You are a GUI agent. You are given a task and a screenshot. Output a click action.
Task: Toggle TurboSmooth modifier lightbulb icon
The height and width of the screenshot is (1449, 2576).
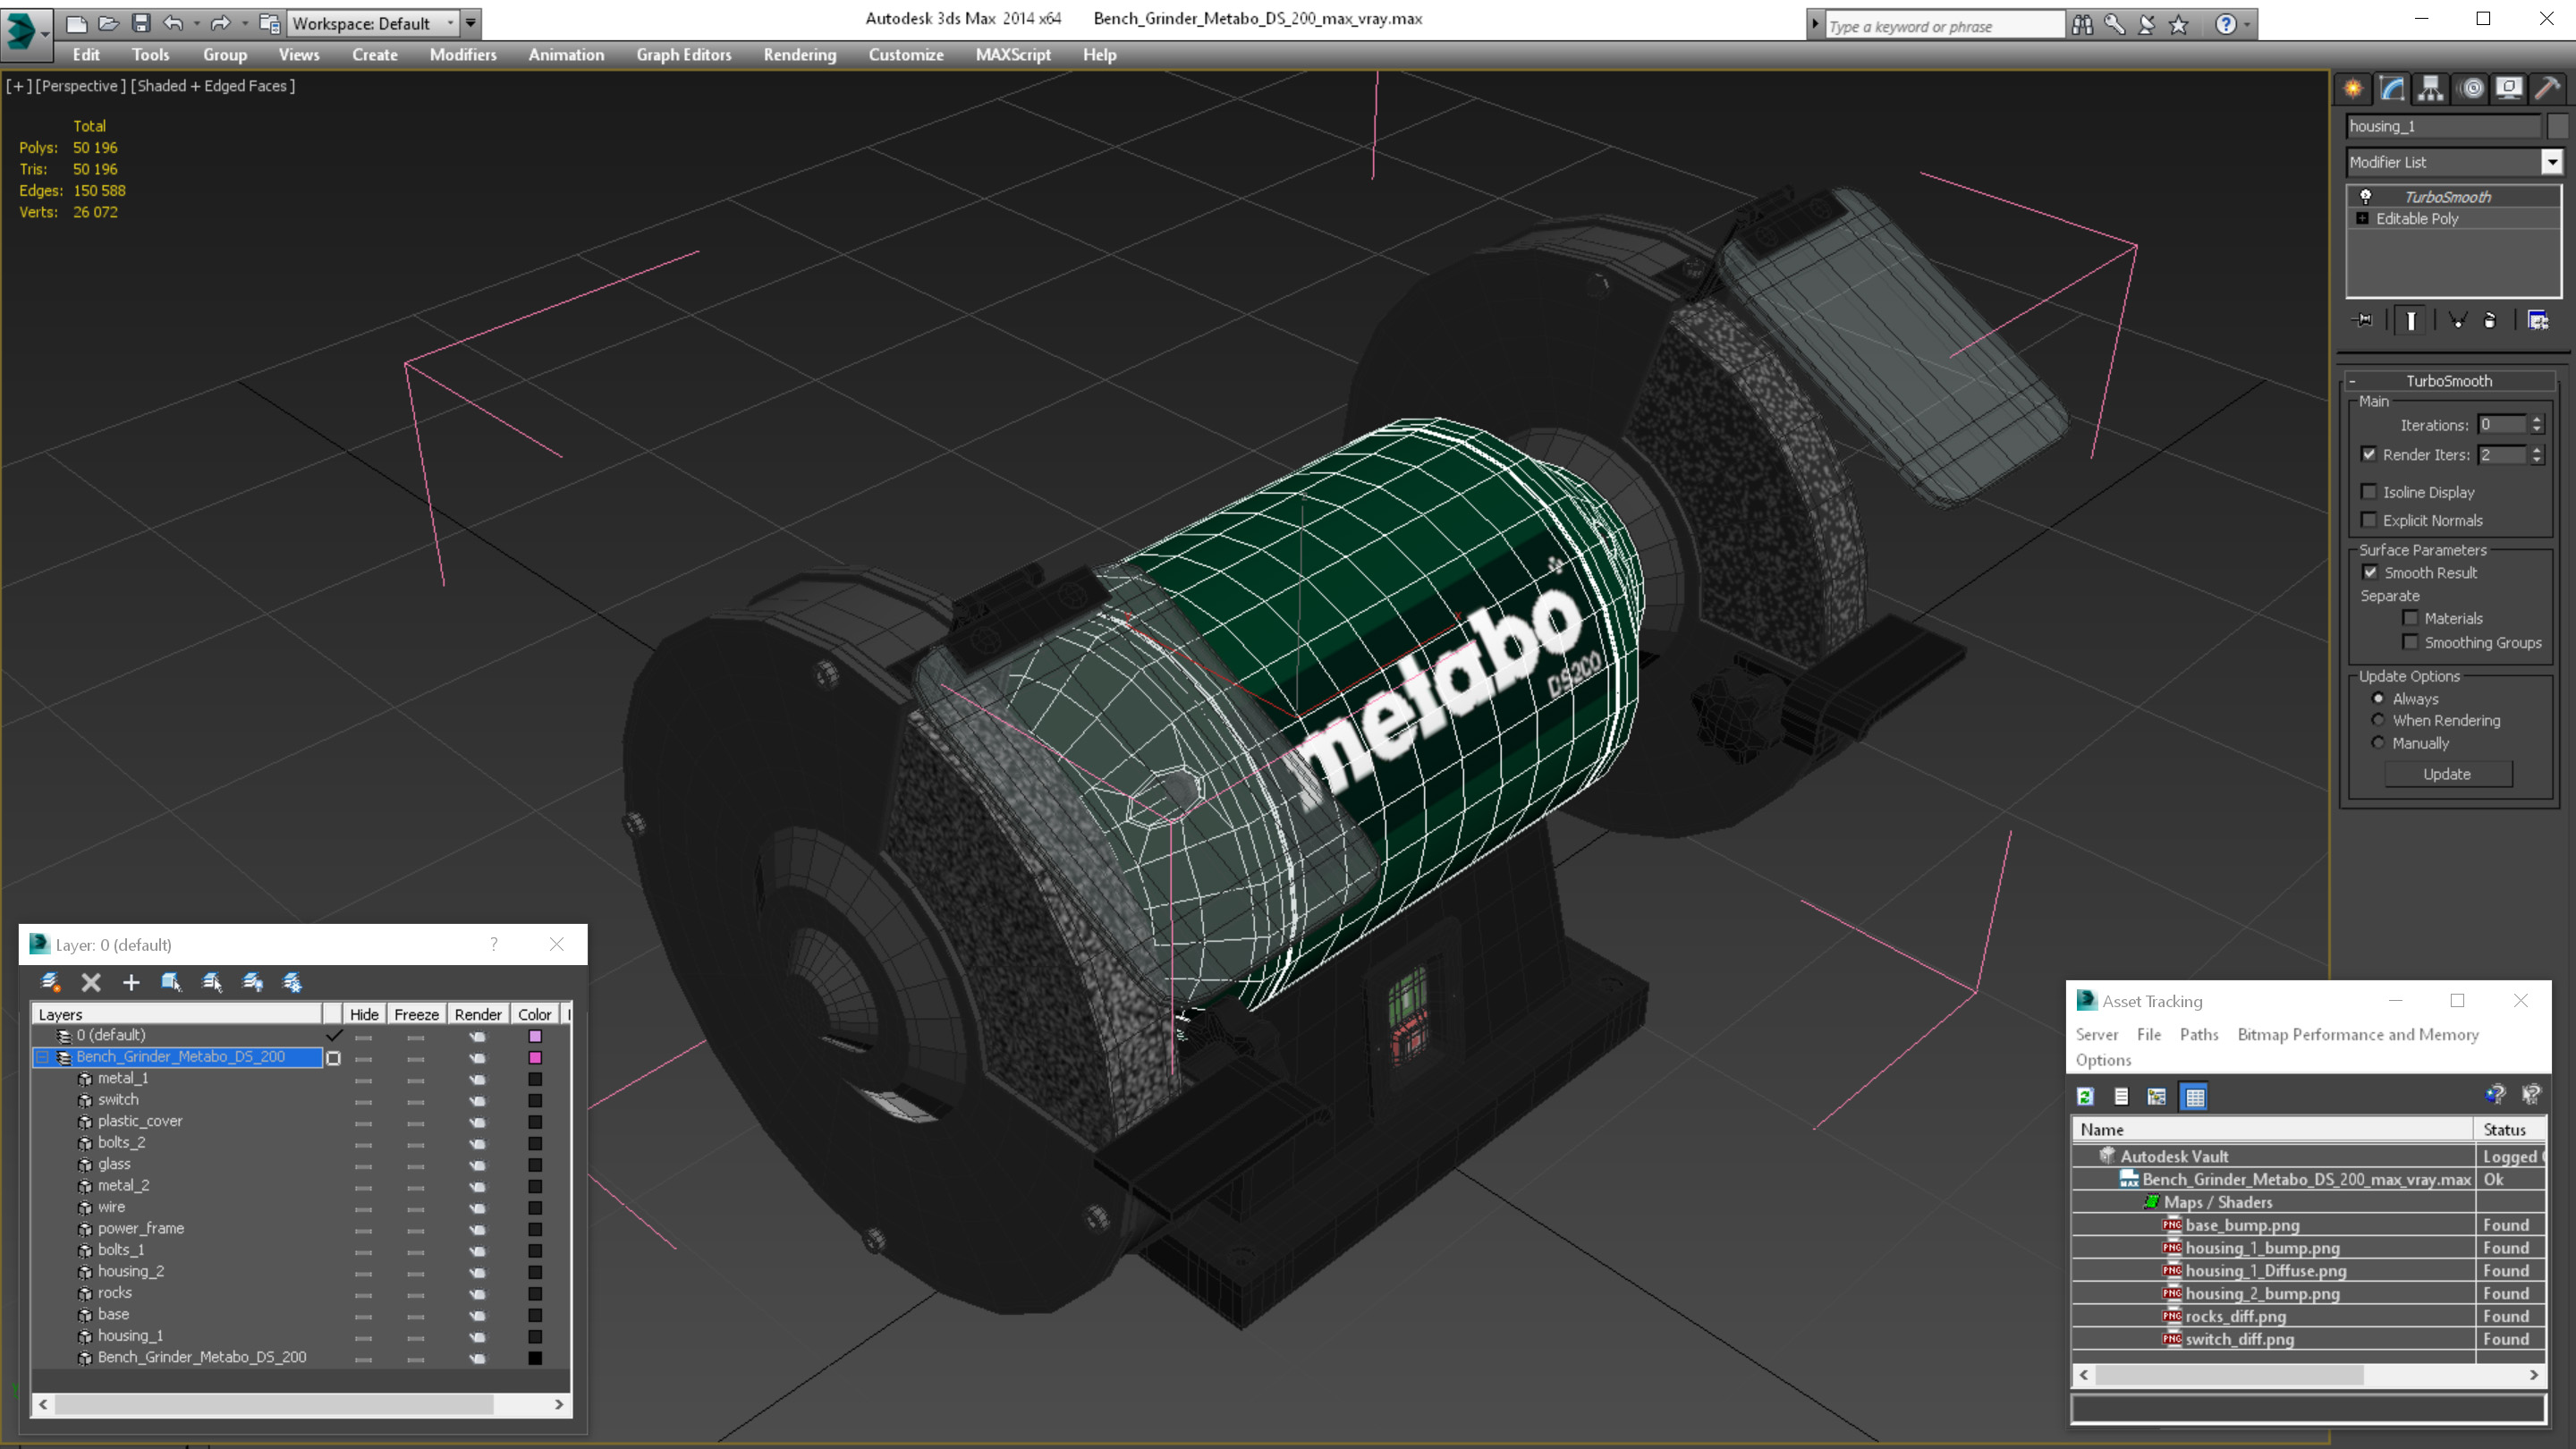[2366, 197]
